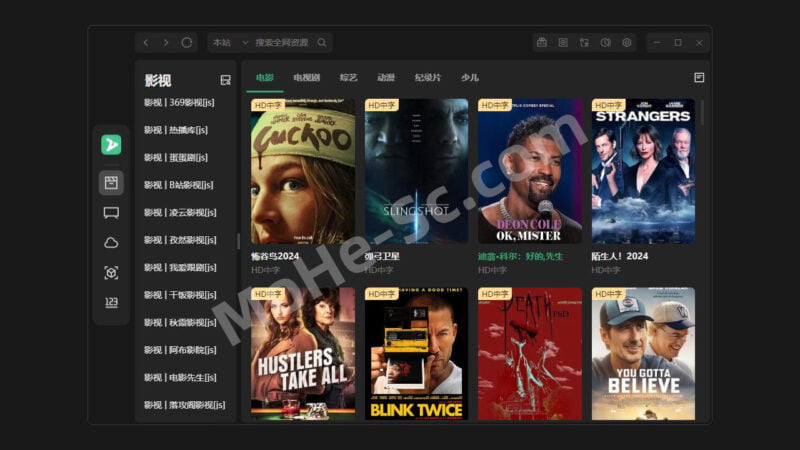Click the sync arrows toolbar icon
Image resolution: width=800 pixels, height=450 pixels.
pyautogui.click(x=584, y=43)
